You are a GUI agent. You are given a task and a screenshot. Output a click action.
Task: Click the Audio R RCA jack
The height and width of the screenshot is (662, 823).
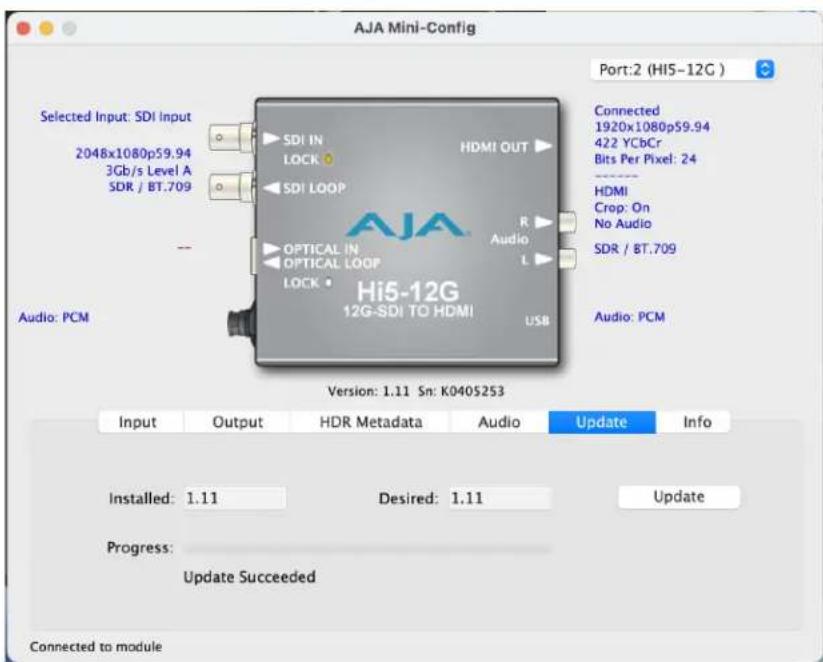pos(567,222)
